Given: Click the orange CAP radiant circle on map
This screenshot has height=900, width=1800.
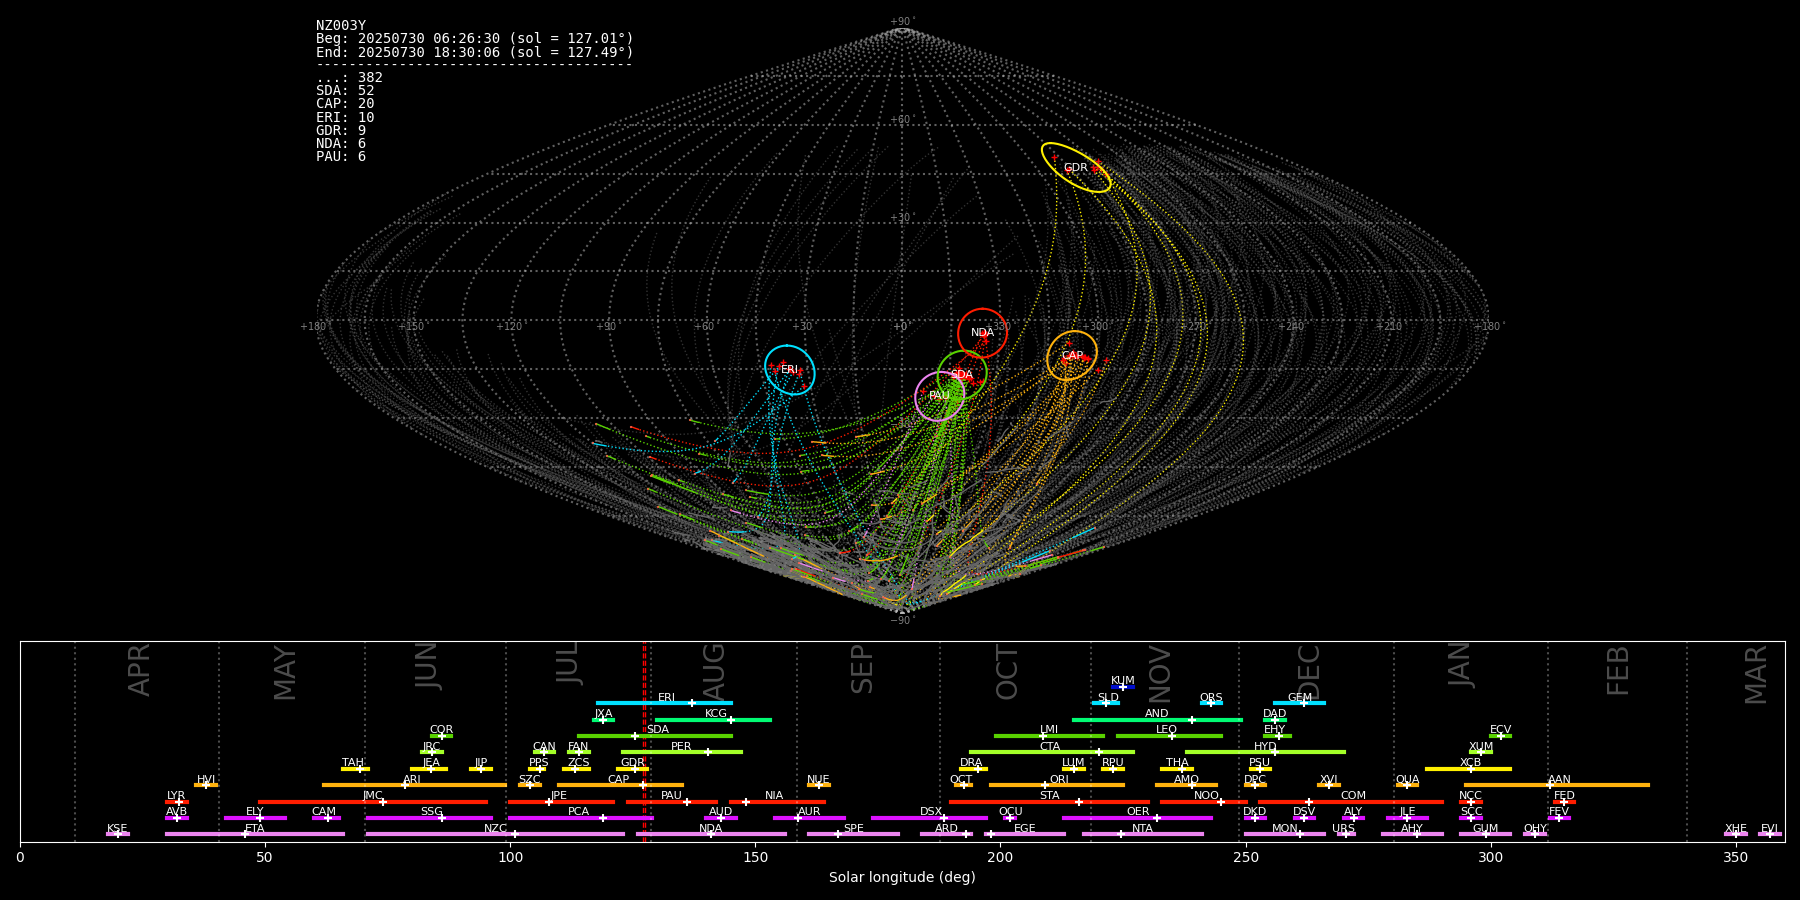Looking at the screenshot, I should click(x=1072, y=356).
